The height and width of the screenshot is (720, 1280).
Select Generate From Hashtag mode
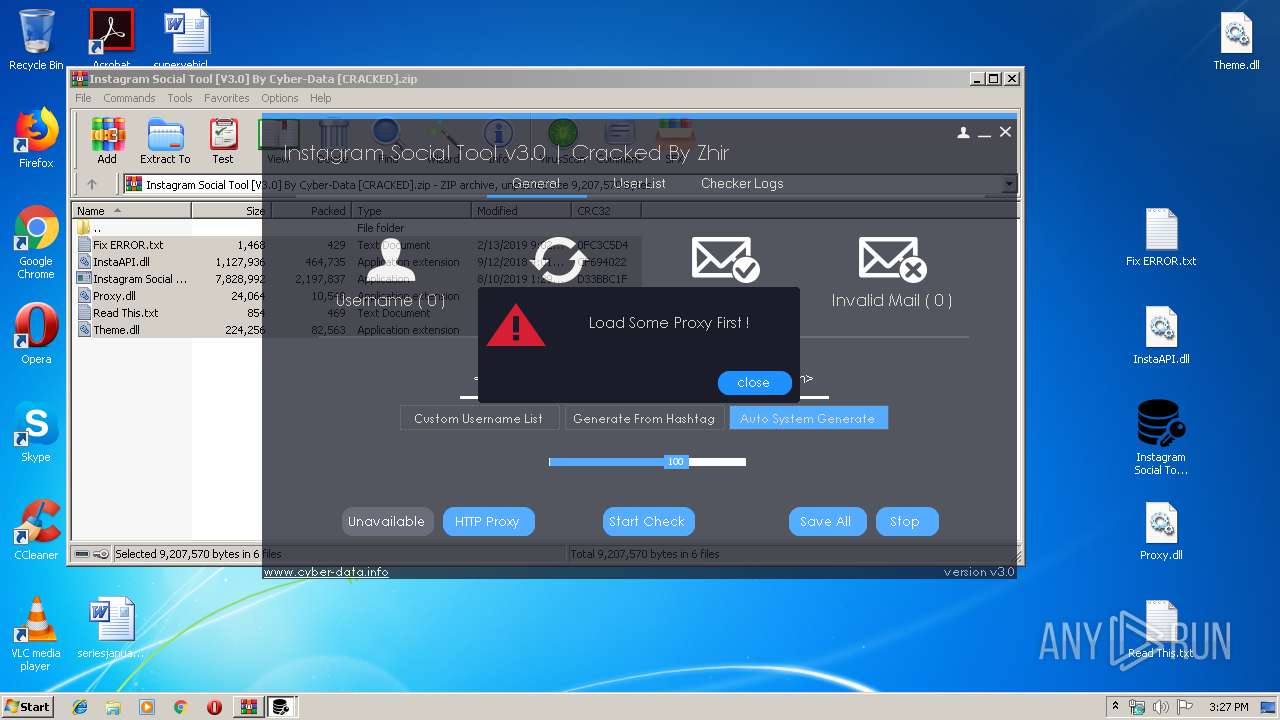pos(644,418)
